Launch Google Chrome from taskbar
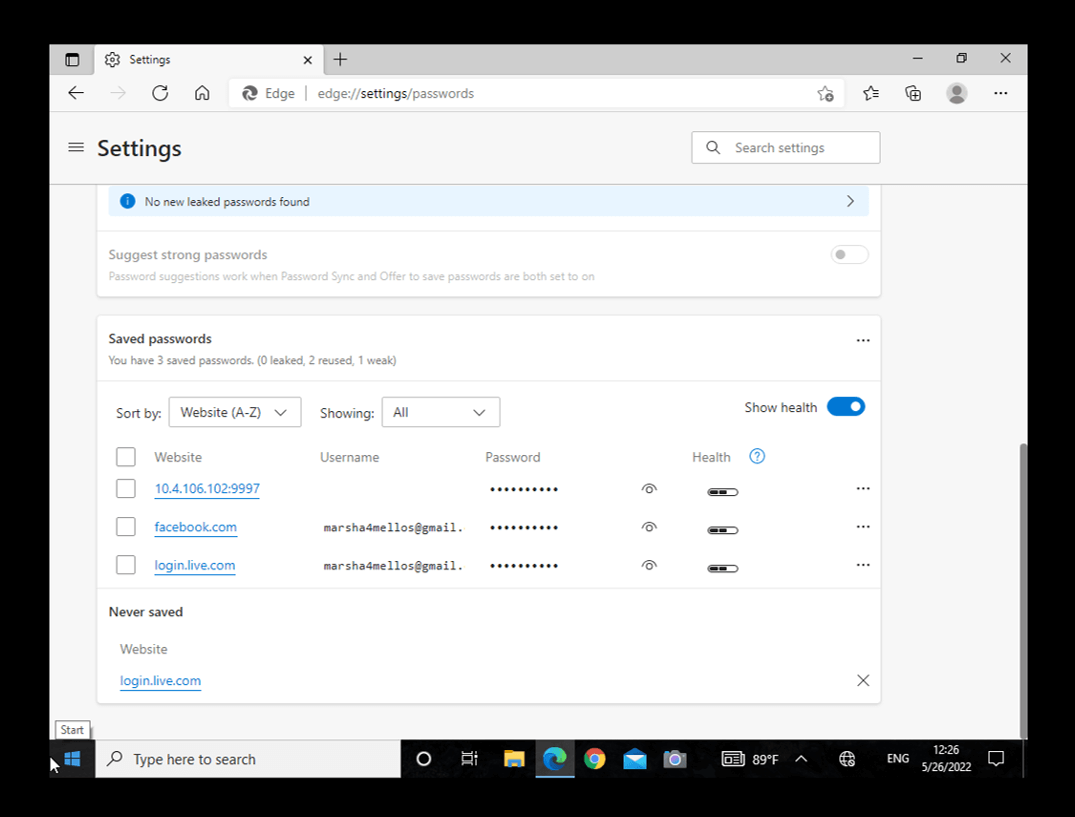 coord(594,759)
